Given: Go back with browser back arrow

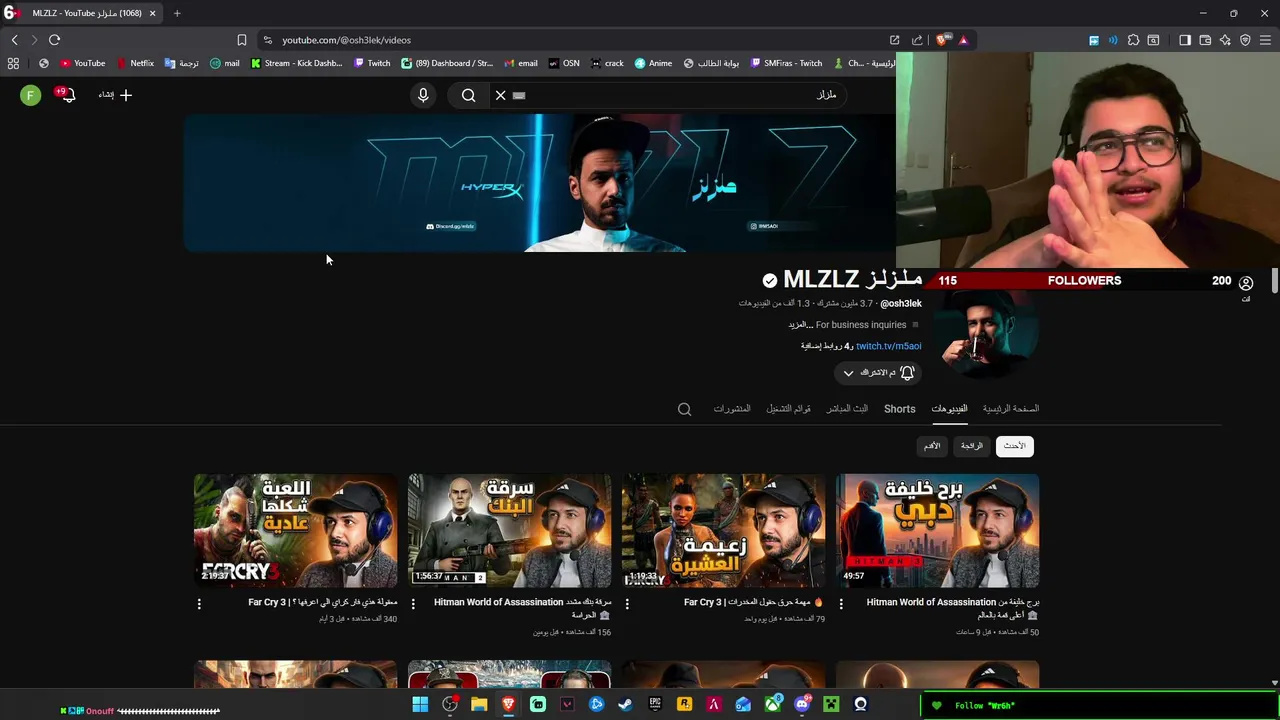Looking at the screenshot, I should (14, 40).
